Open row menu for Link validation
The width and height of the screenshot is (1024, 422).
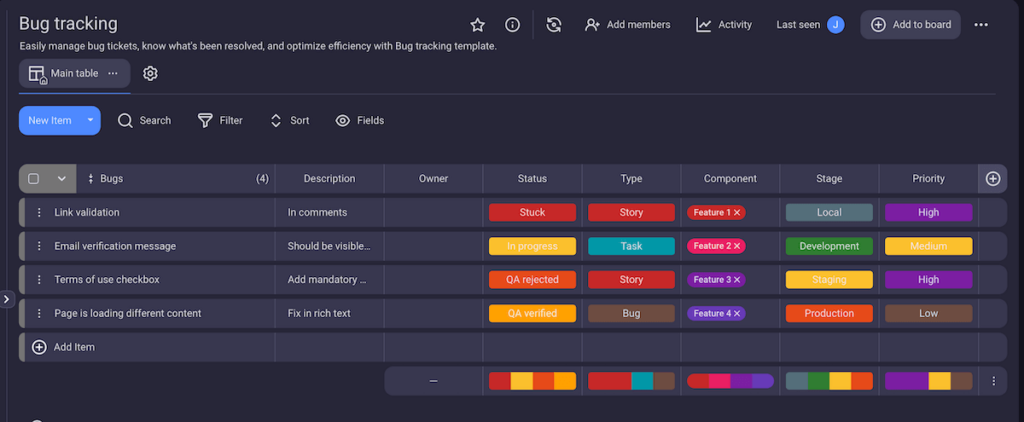(x=40, y=213)
